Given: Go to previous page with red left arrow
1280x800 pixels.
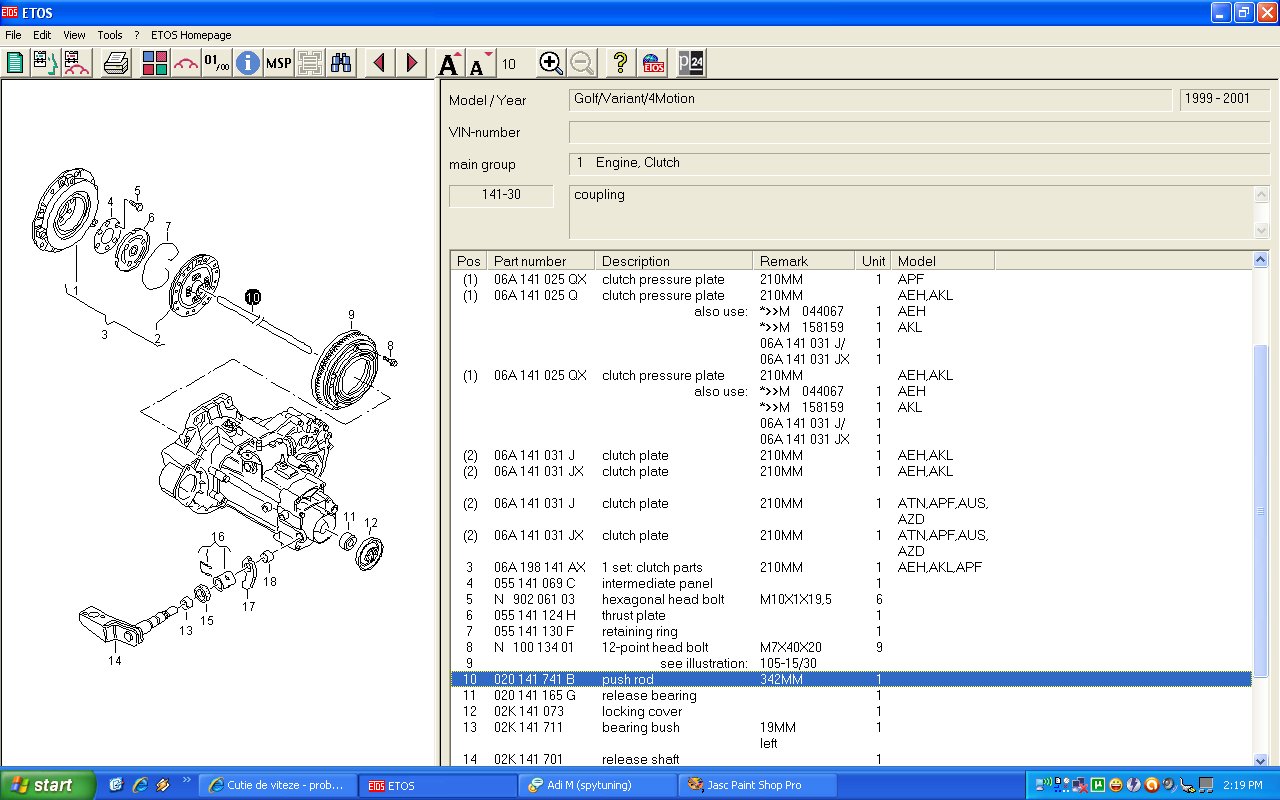Looking at the screenshot, I should (378, 63).
